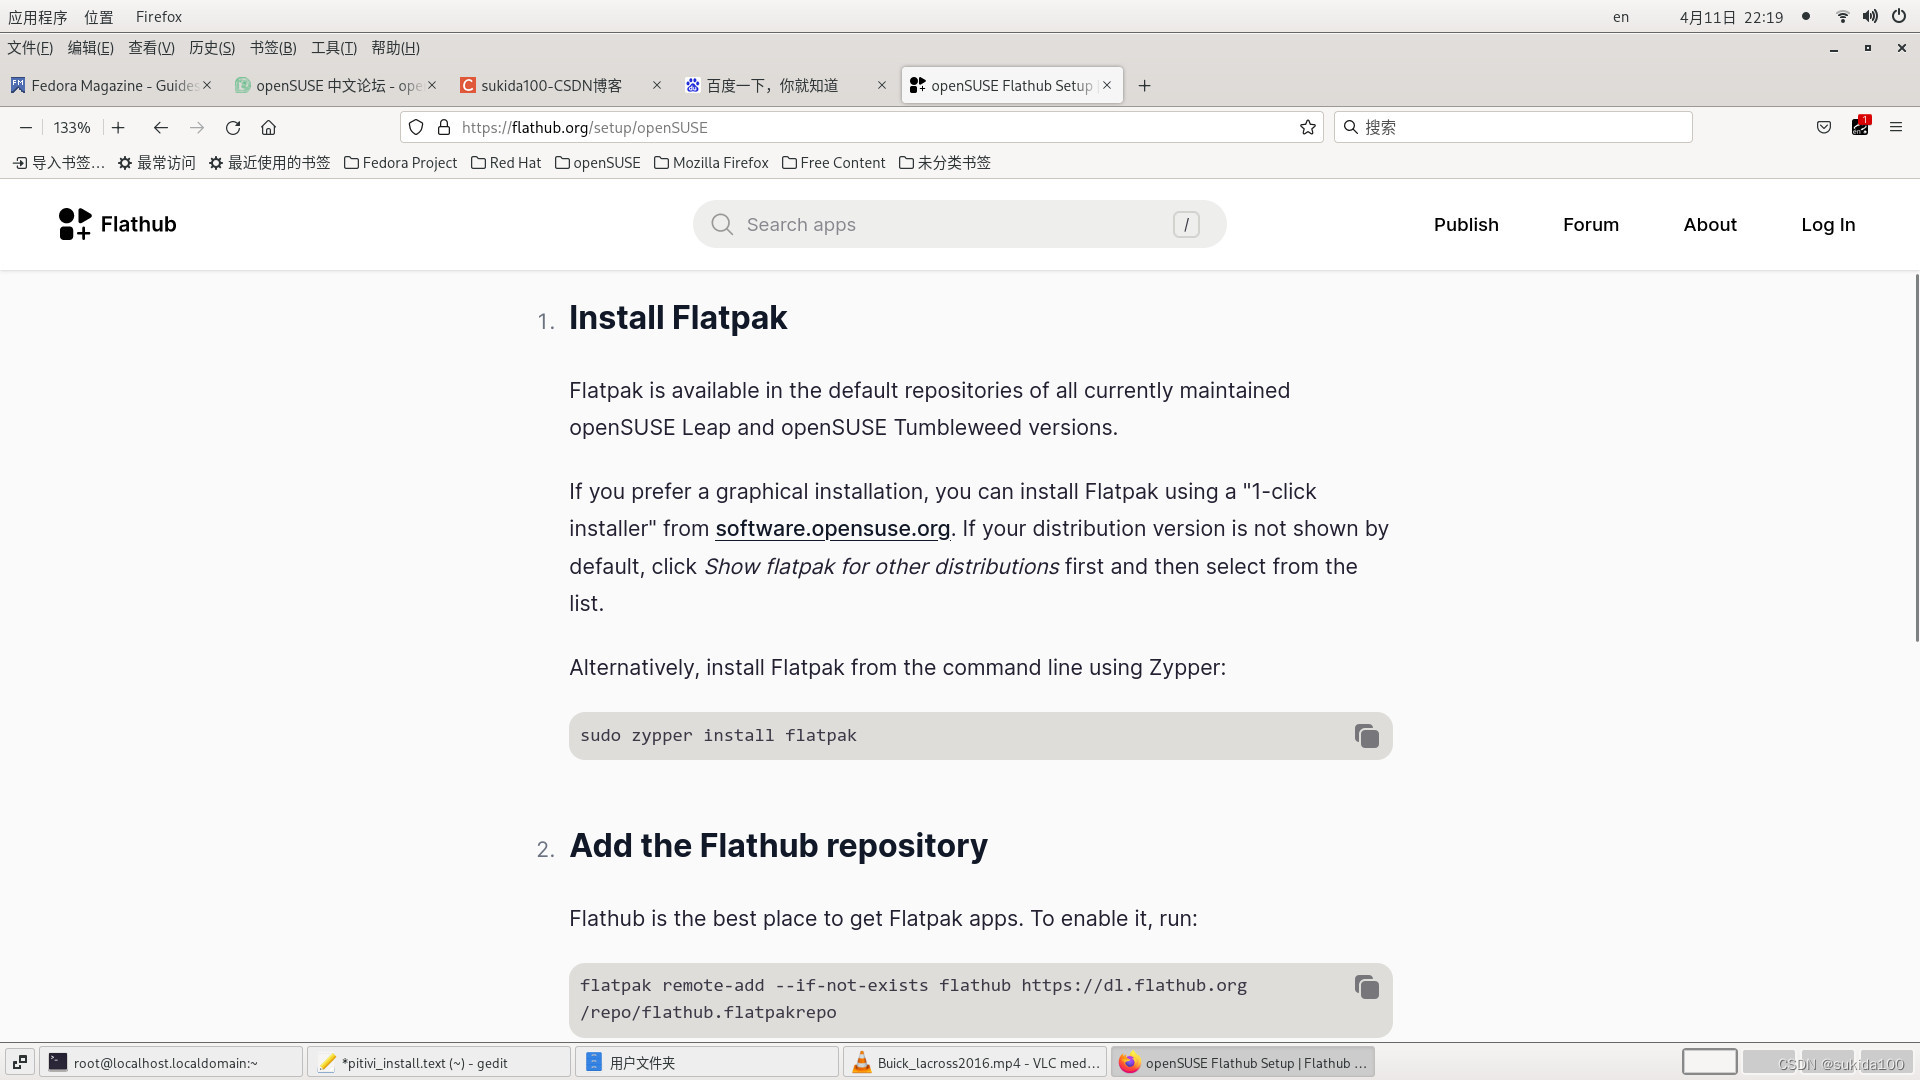
Task: Click the URL address bar
Action: [x=860, y=127]
